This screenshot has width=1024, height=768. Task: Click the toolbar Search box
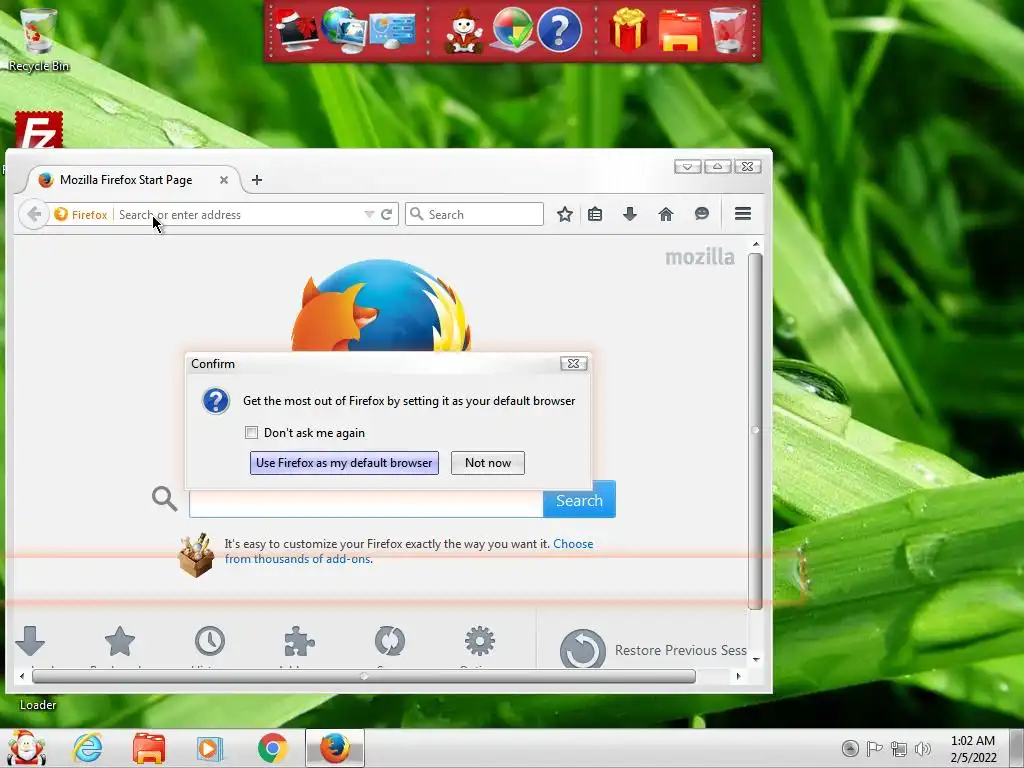click(475, 214)
